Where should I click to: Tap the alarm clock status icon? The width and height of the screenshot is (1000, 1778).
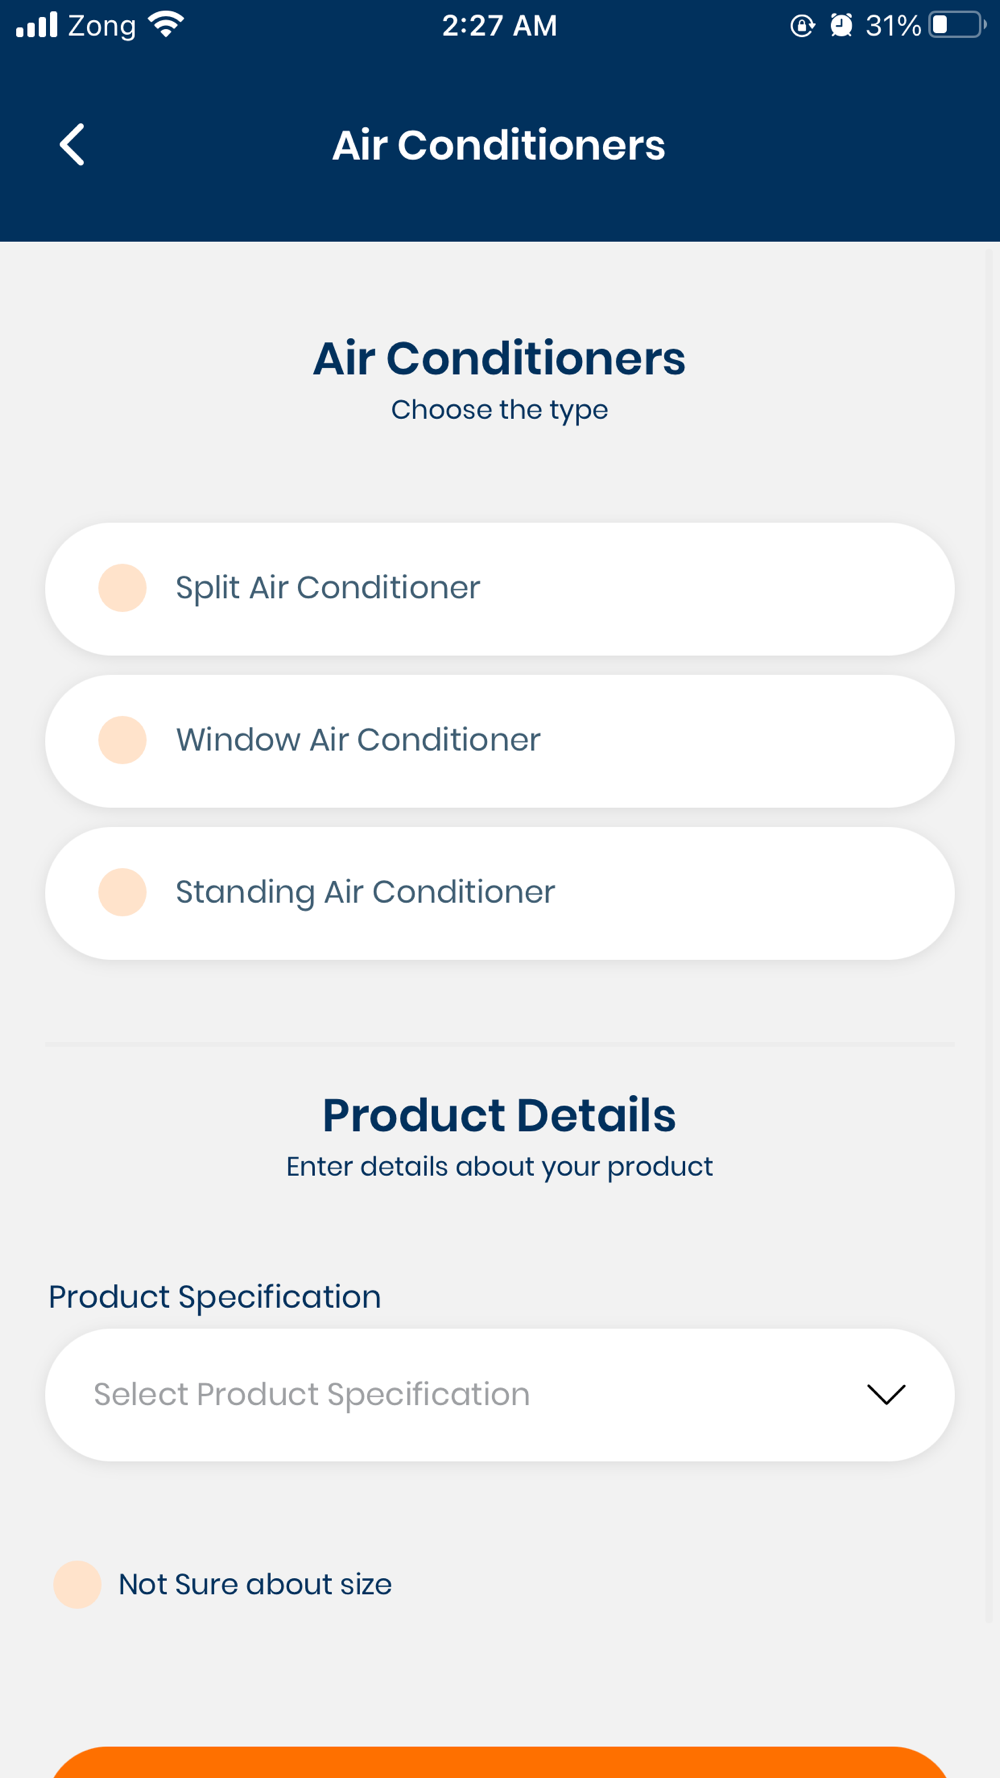841,25
